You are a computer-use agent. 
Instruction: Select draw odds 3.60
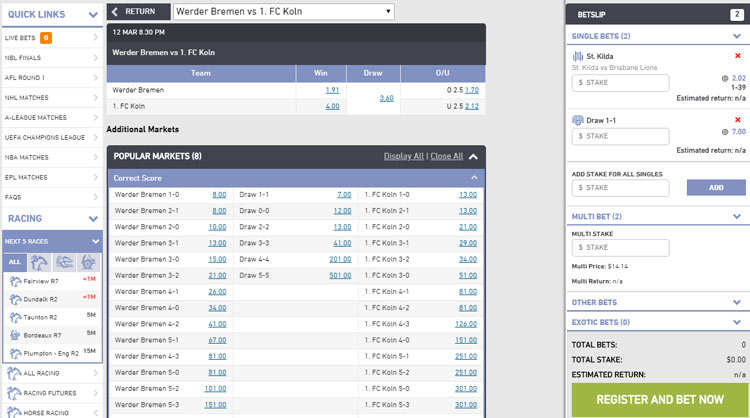pyautogui.click(x=386, y=98)
